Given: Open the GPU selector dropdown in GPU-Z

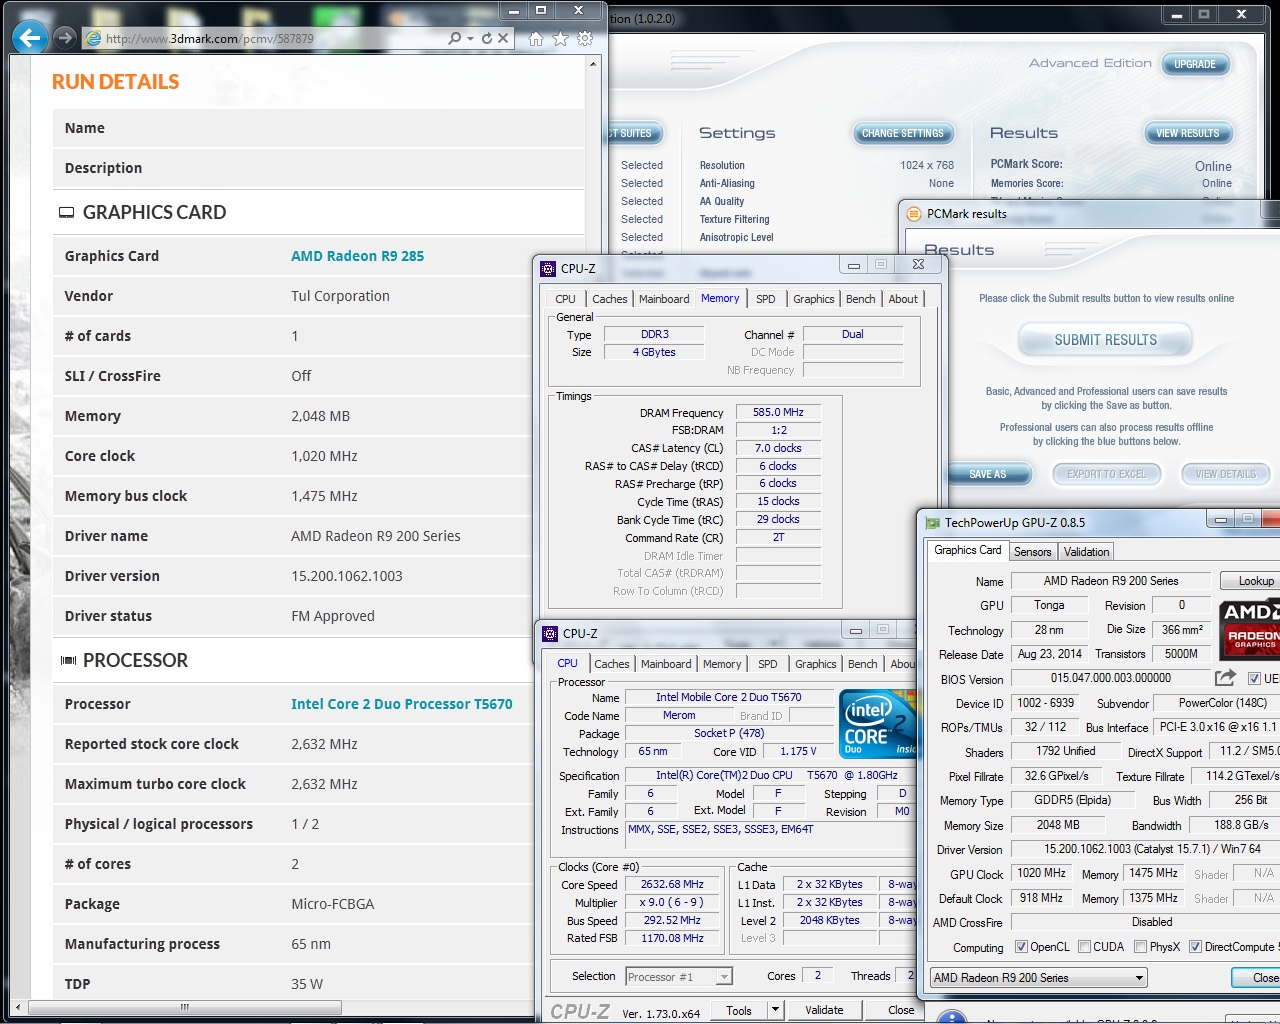Looking at the screenshot, I should (x=1139, y=977).
